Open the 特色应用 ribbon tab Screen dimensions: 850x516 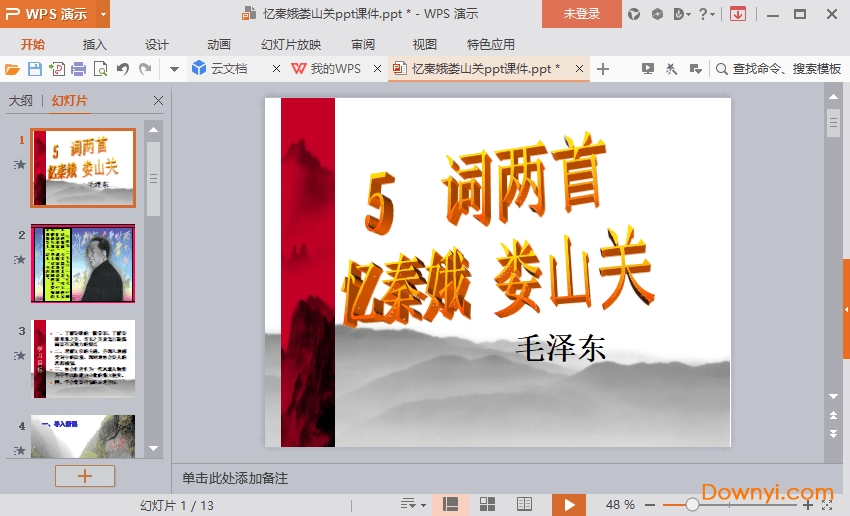491,44
